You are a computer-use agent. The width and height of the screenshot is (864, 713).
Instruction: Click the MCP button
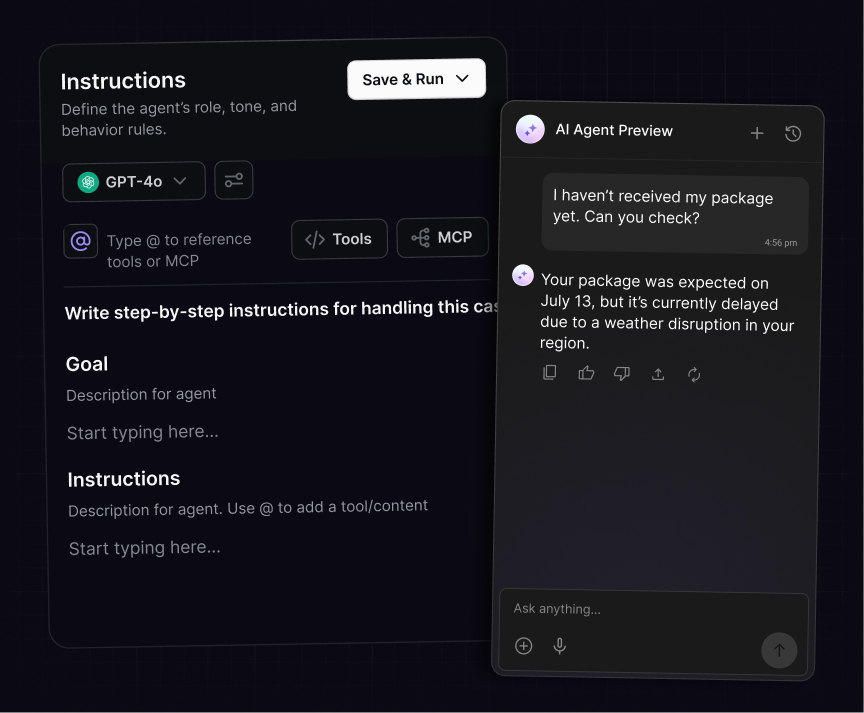442,238
